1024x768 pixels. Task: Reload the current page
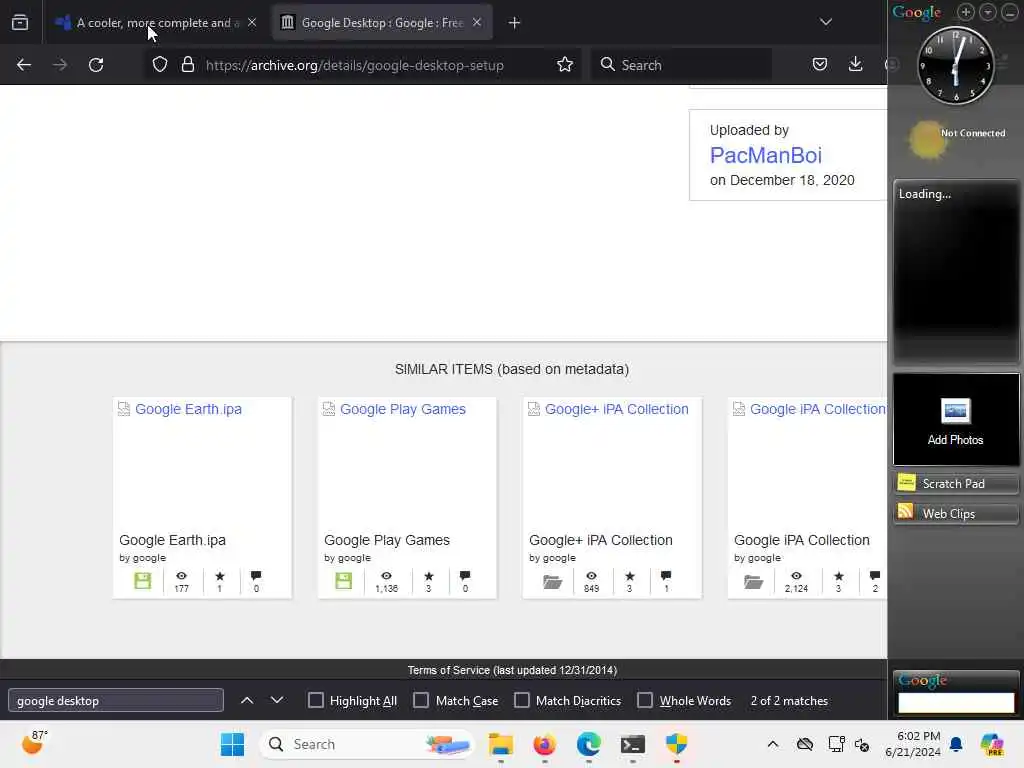(x=96, y=65)
